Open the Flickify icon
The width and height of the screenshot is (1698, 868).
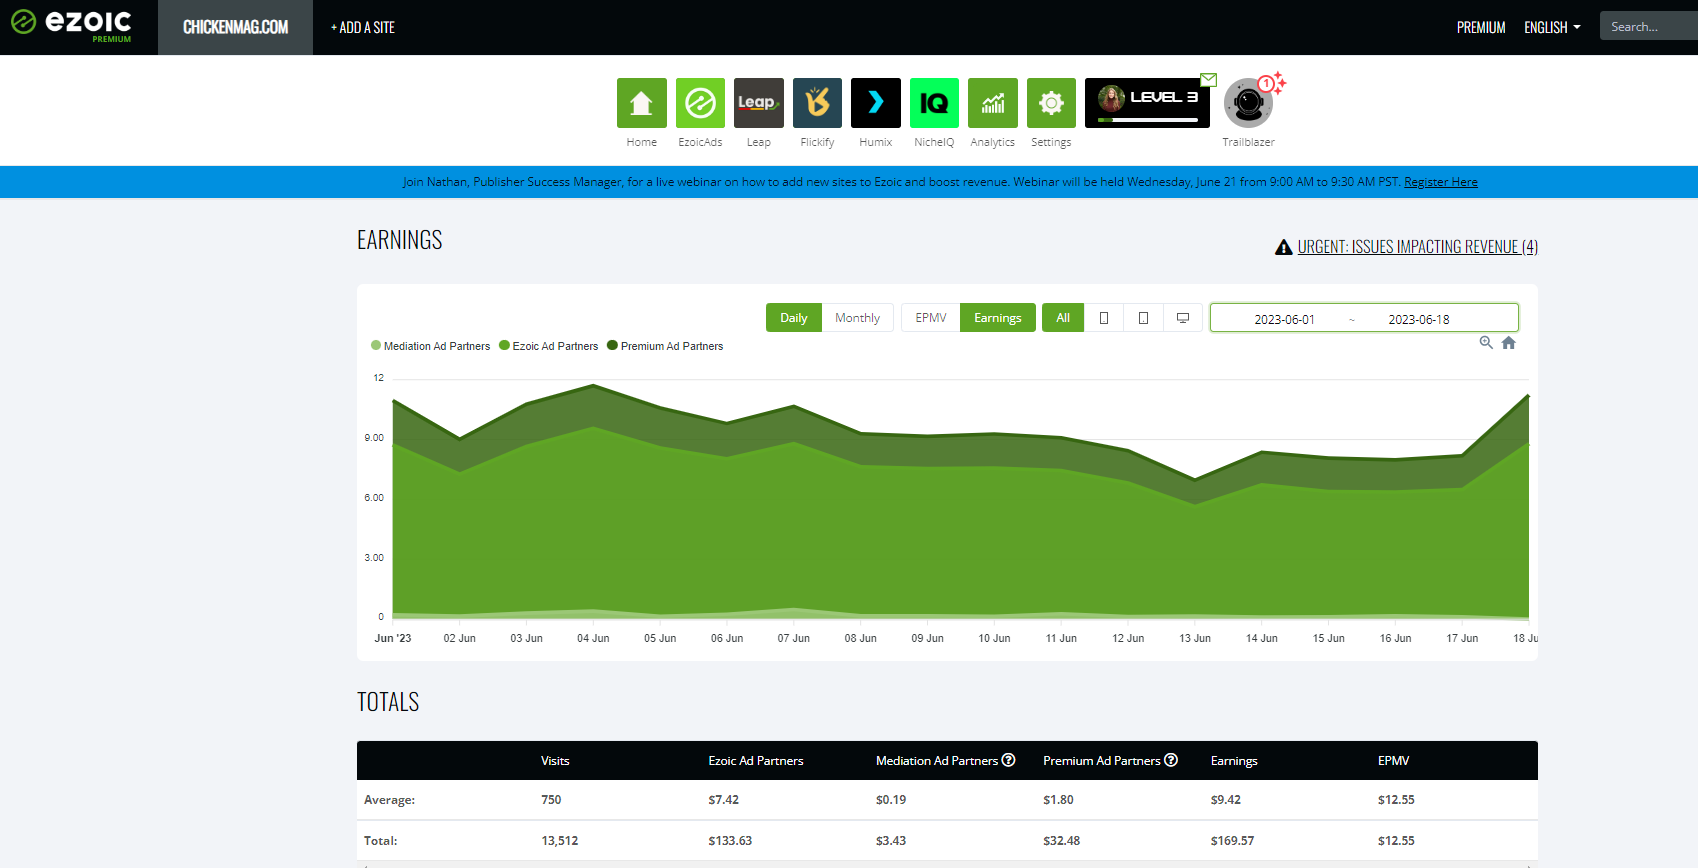tap(817, 103)
